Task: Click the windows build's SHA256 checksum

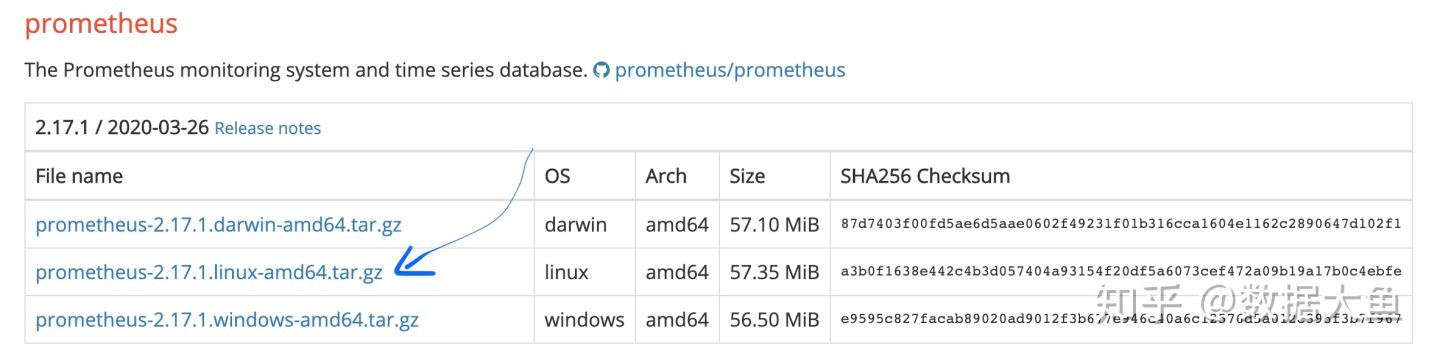Action: pos(1121,320)
